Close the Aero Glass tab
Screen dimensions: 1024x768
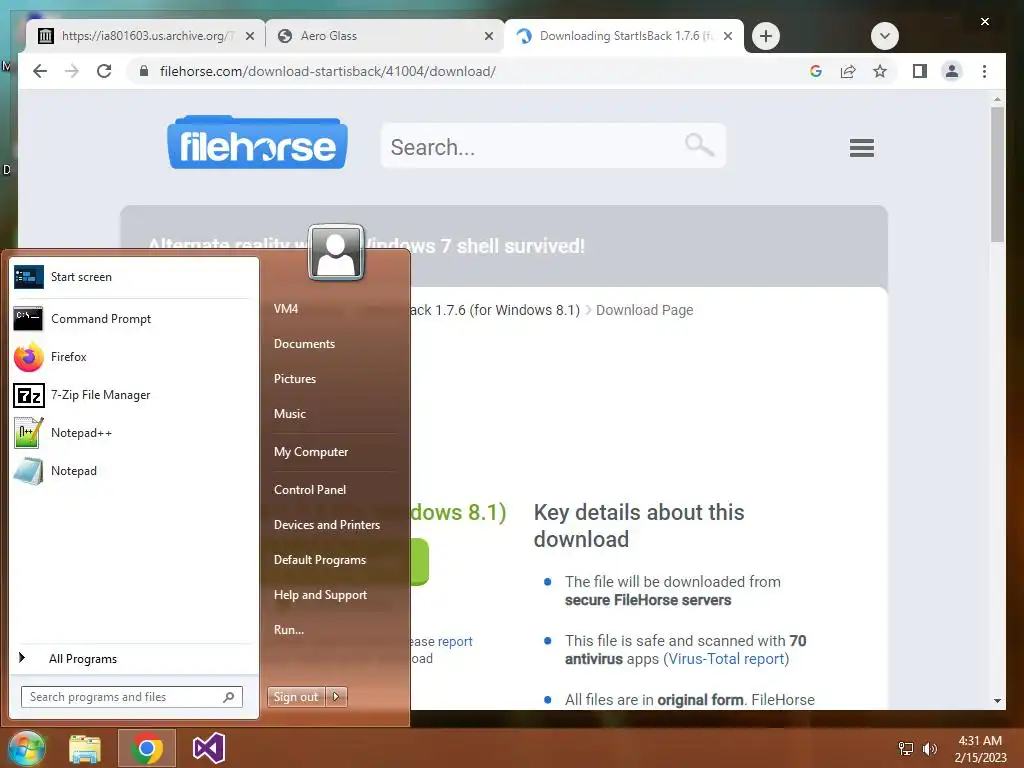coord(488,36)
